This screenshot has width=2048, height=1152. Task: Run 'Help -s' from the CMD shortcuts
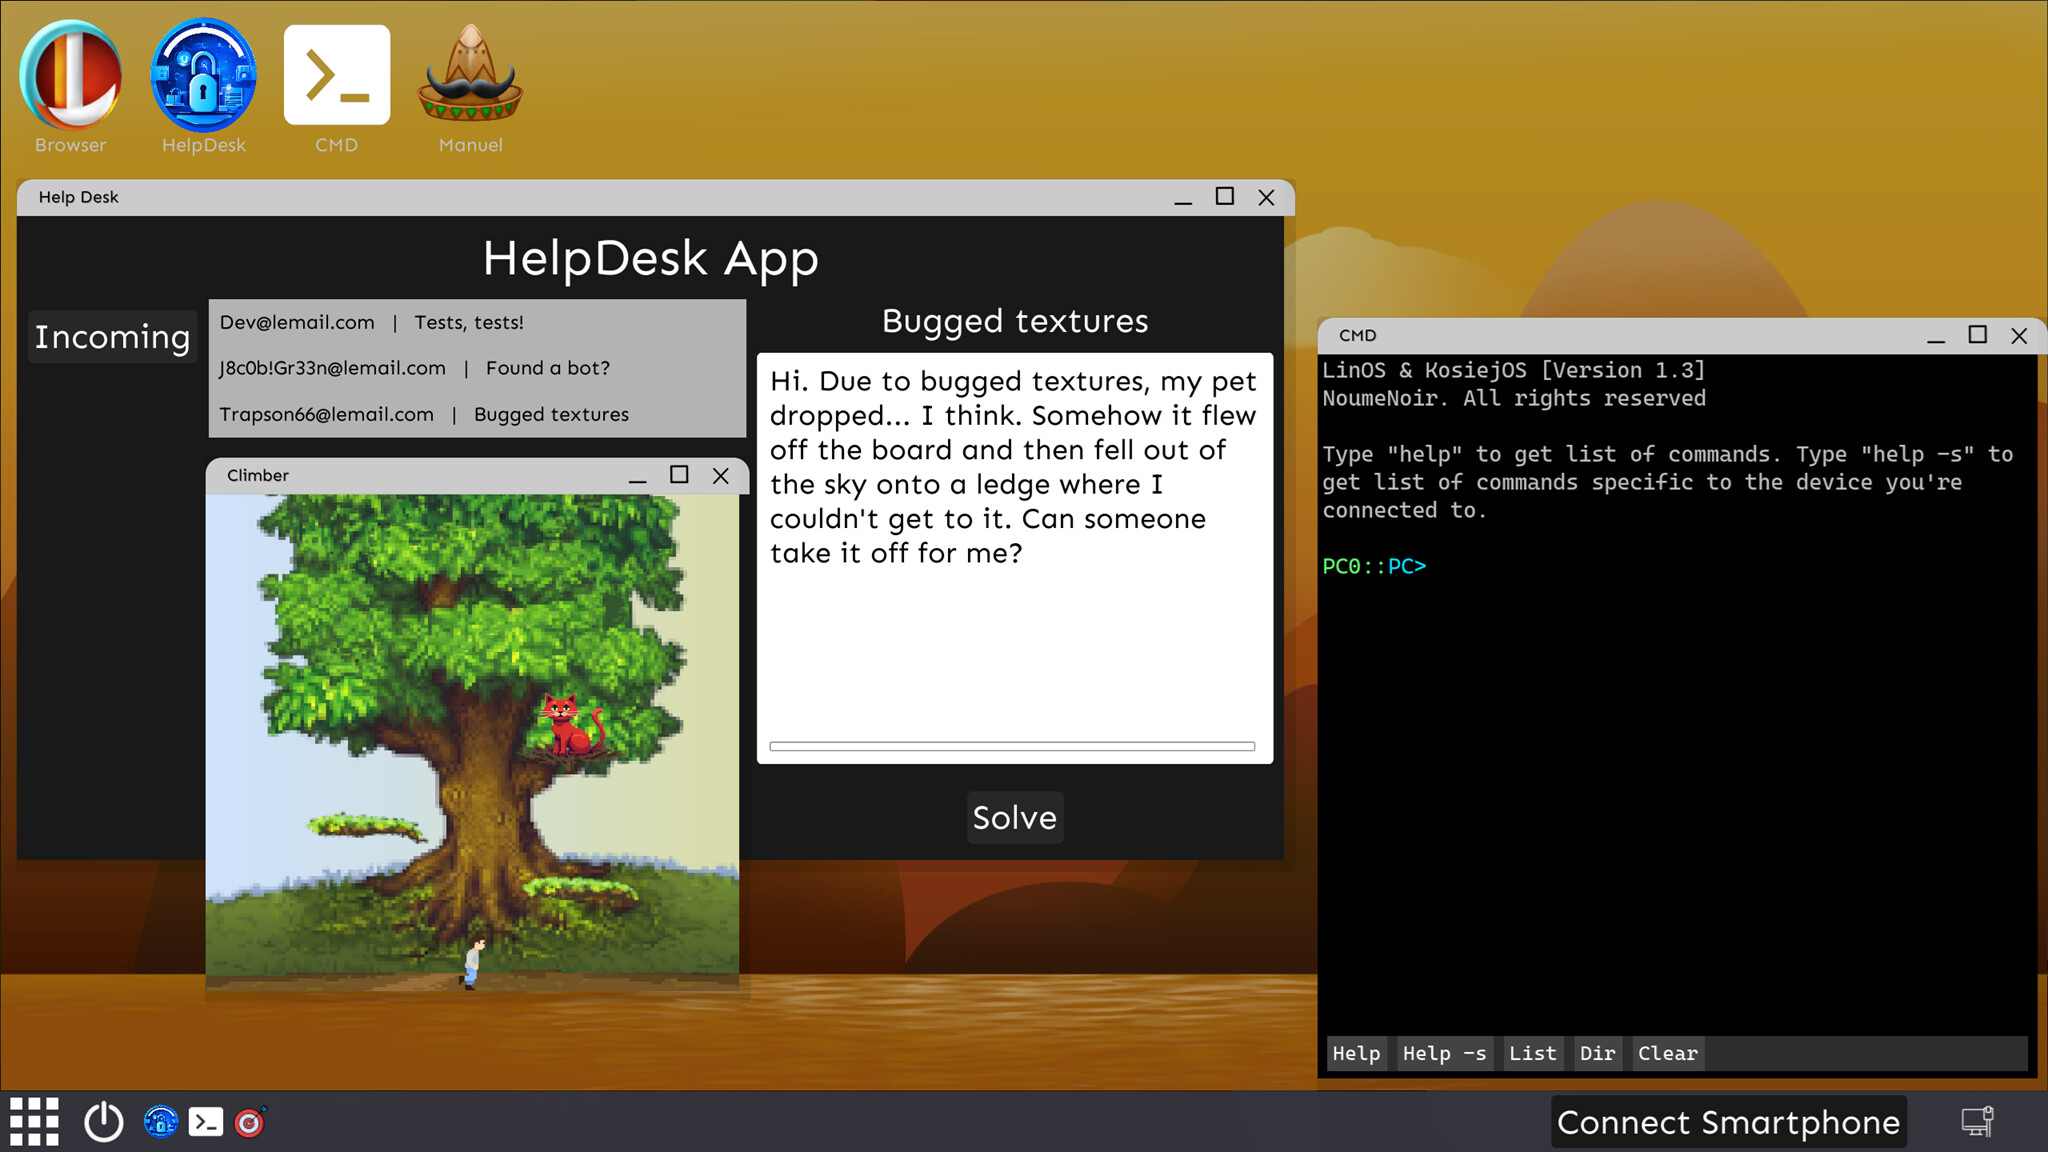coord(1443,1053)
